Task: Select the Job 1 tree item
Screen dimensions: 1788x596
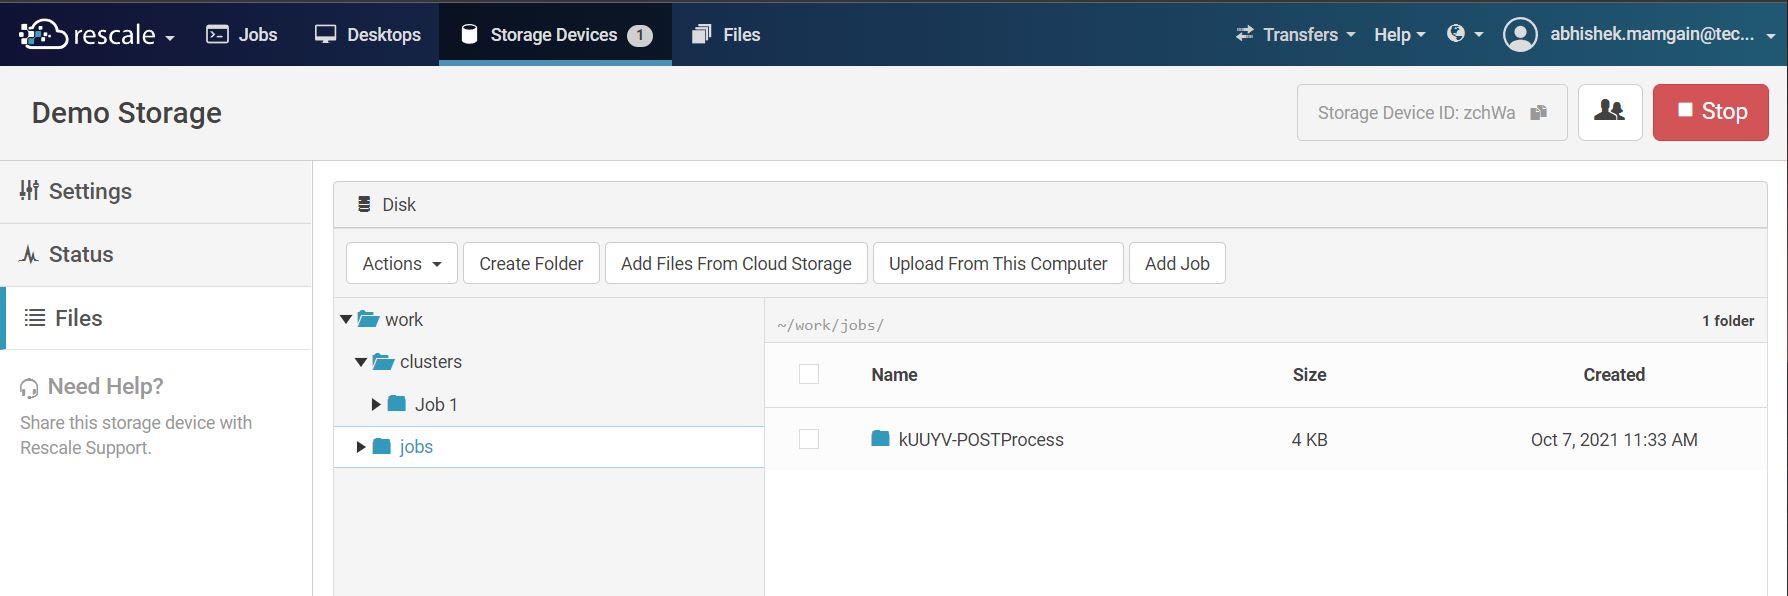Action: (x=436, y=404)
